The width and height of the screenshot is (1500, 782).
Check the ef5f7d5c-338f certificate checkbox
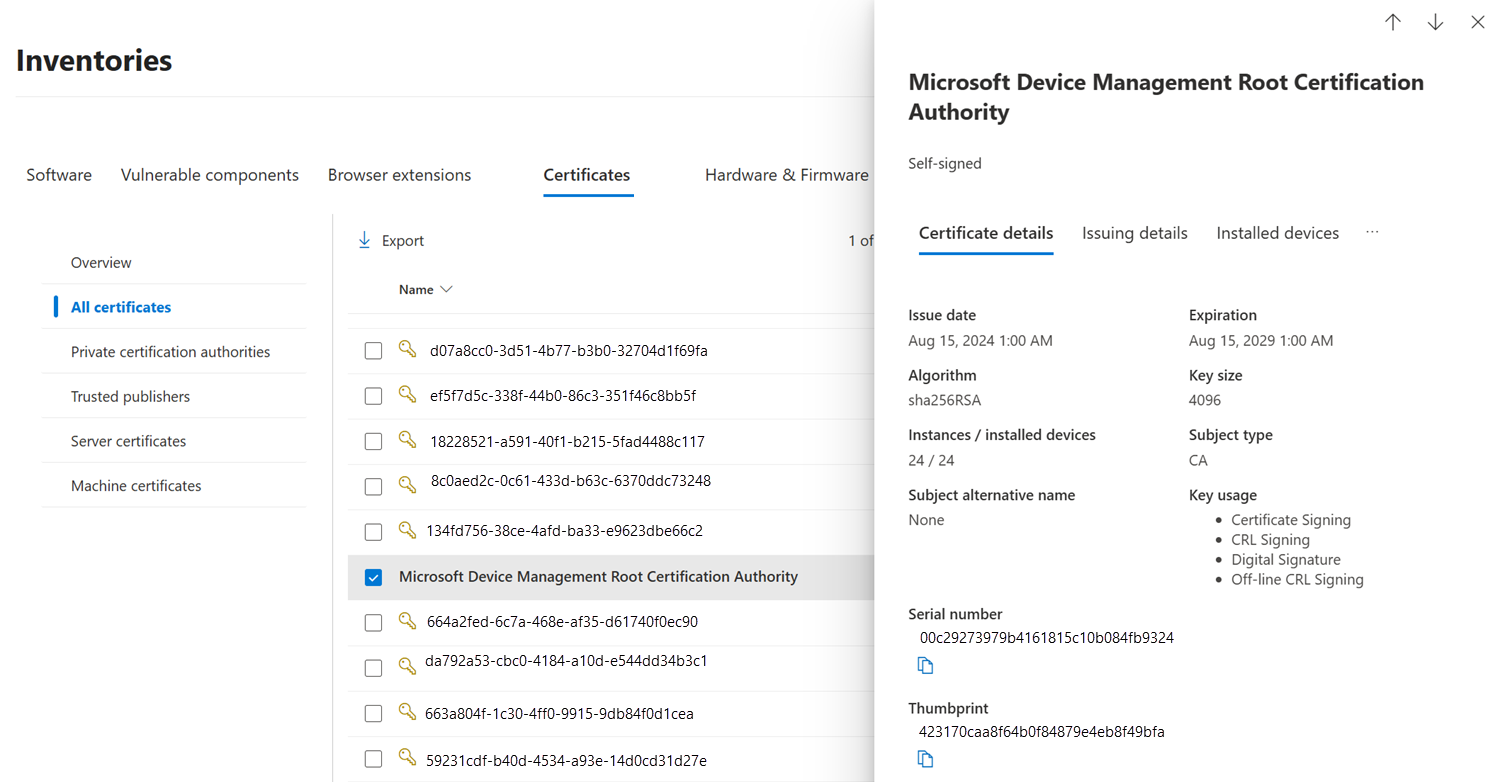pos(373,396)
